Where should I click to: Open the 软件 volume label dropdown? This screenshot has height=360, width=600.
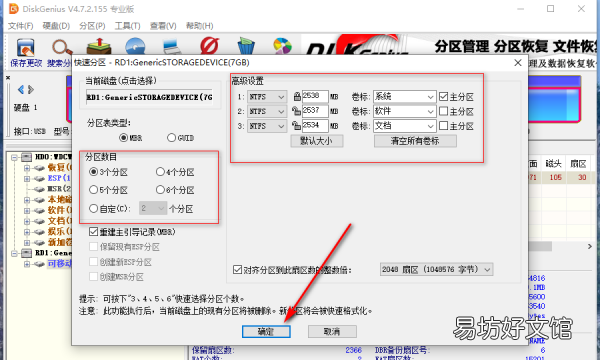coord(430,111)
